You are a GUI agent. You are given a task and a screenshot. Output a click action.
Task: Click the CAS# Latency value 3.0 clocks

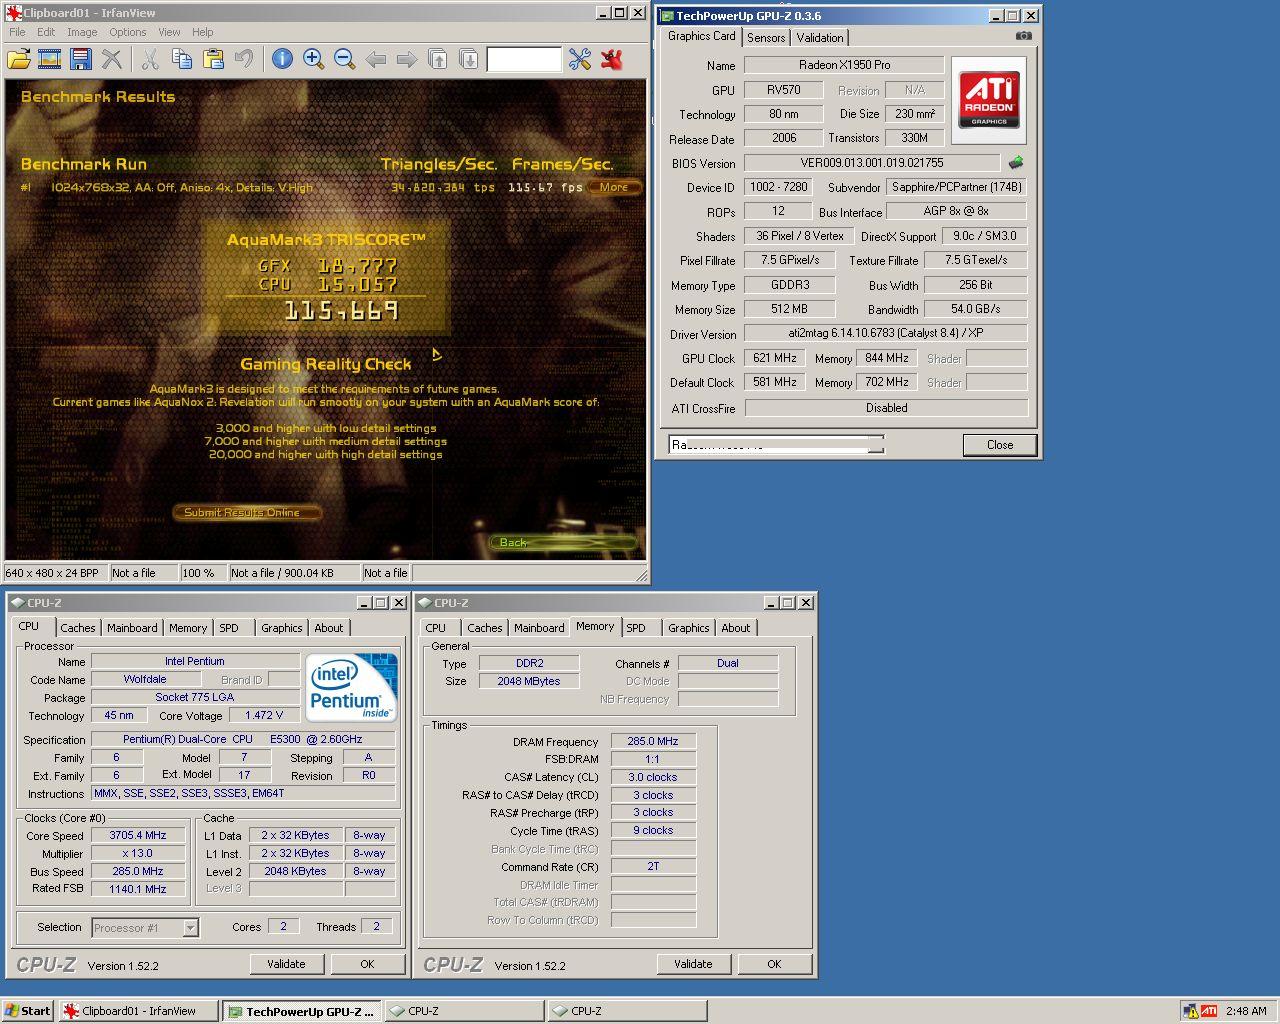tap(653, 777)
